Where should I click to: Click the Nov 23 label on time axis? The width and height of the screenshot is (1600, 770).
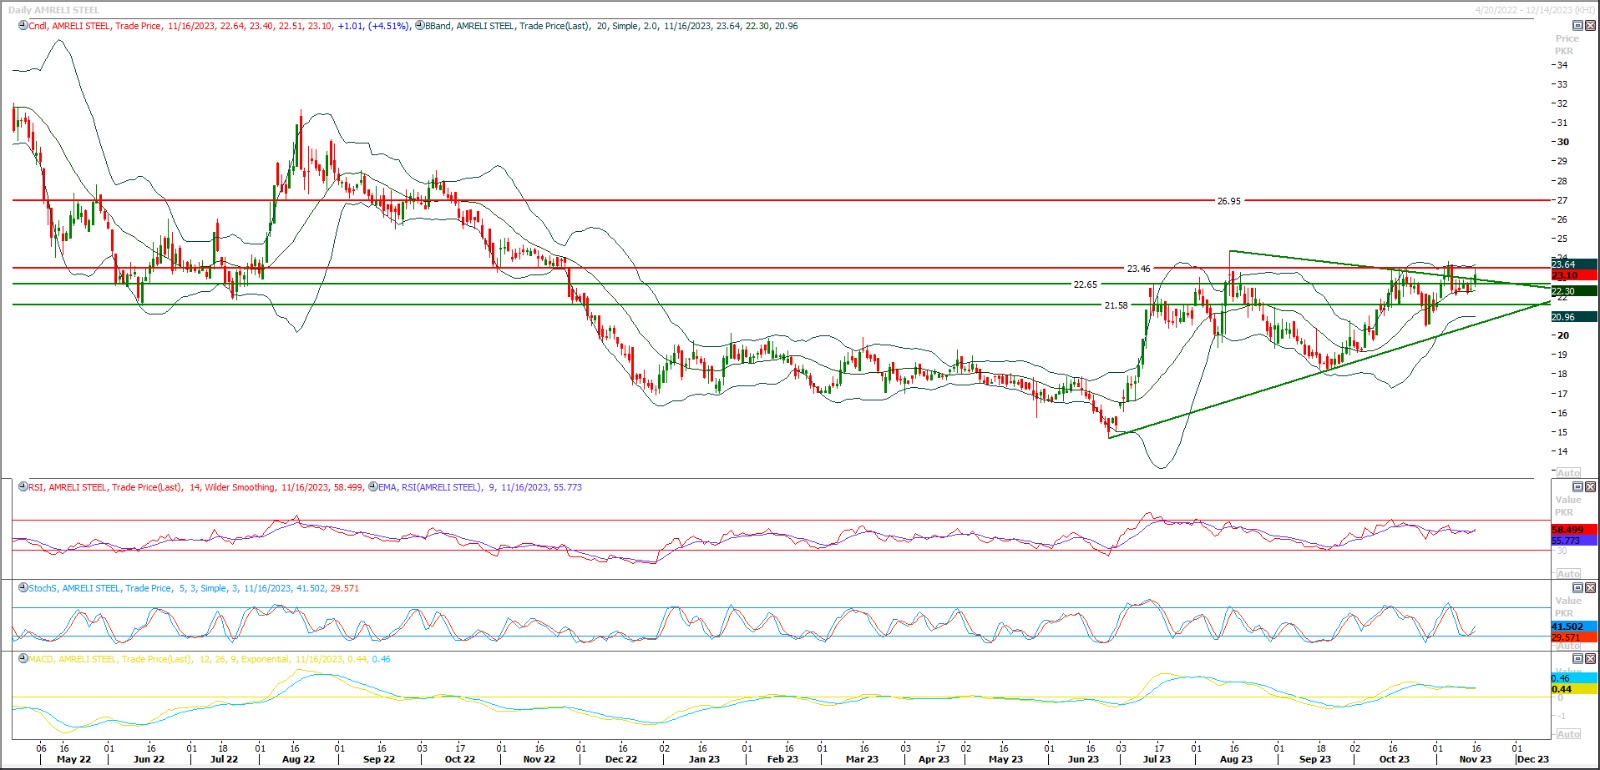1475,759
